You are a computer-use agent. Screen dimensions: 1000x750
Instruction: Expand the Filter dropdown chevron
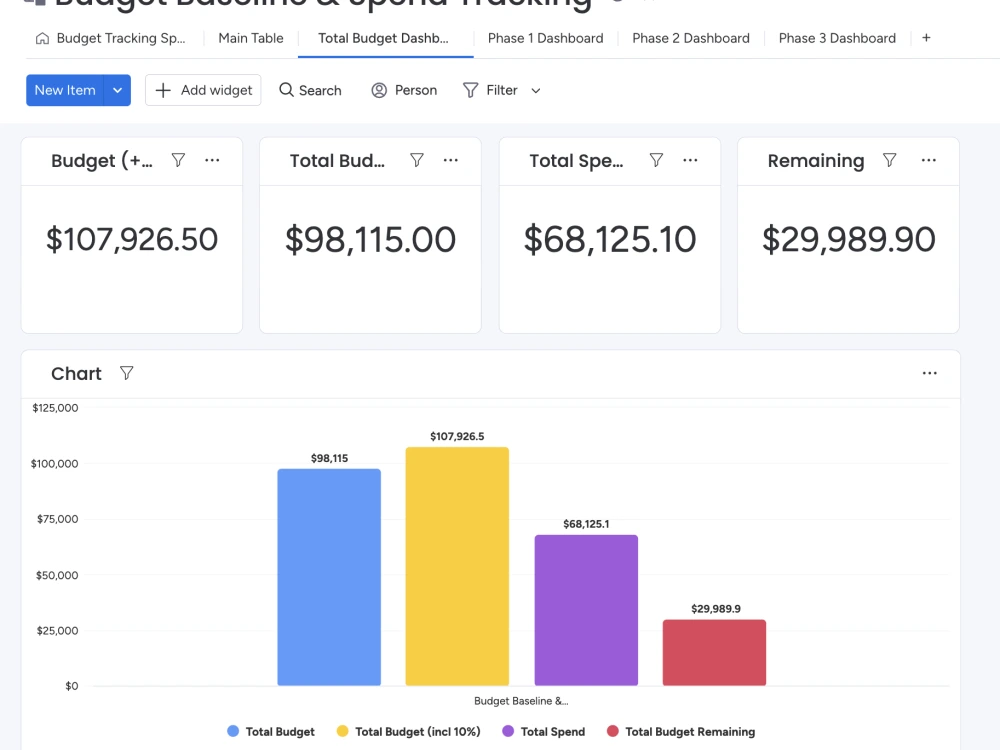(536, 90)
